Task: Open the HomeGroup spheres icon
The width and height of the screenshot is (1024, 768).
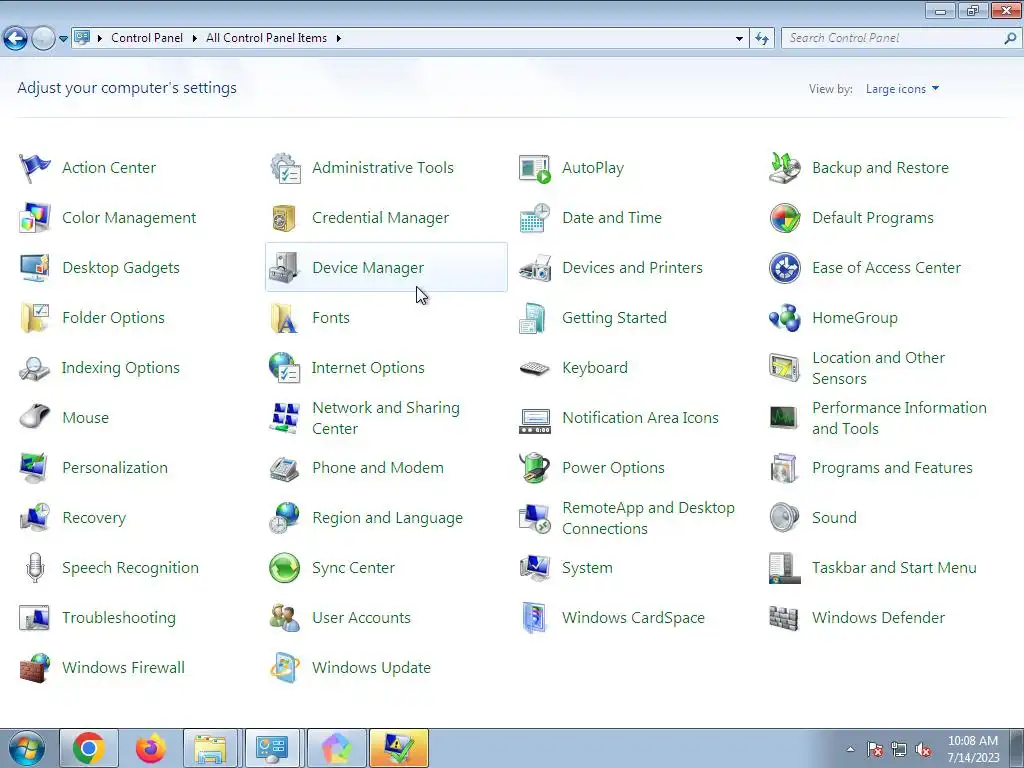Action: (x=784, y=317)
